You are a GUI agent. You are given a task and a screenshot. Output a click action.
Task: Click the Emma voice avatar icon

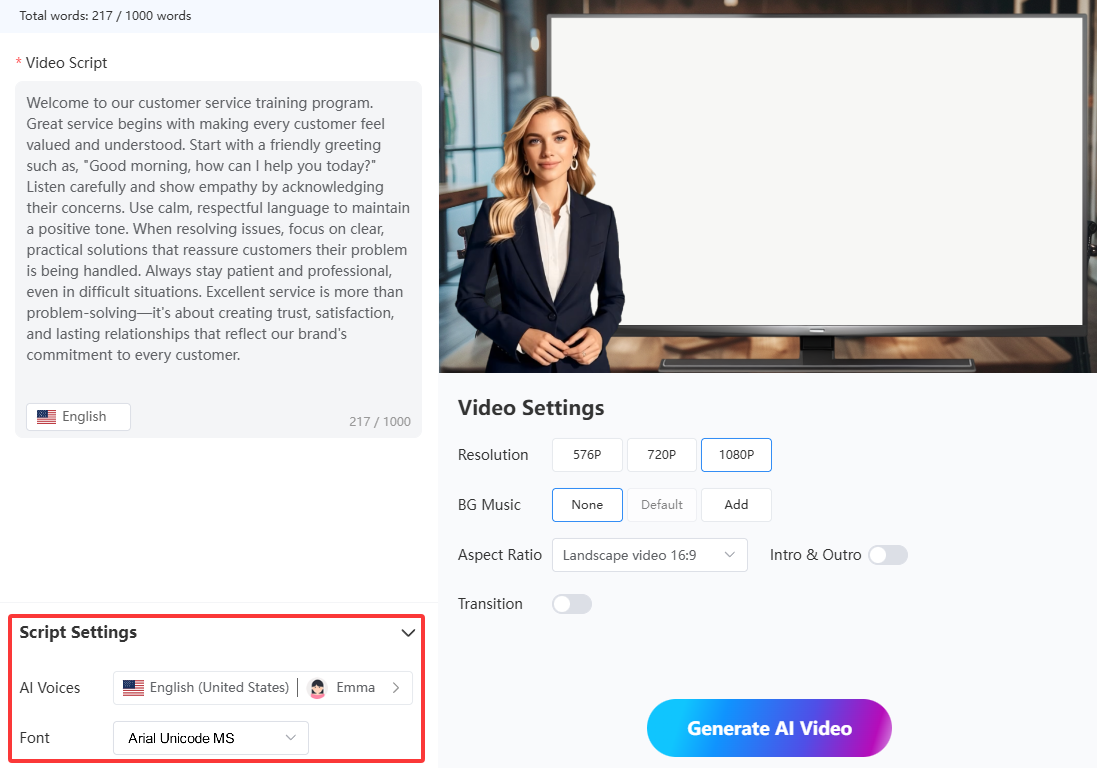318,688
